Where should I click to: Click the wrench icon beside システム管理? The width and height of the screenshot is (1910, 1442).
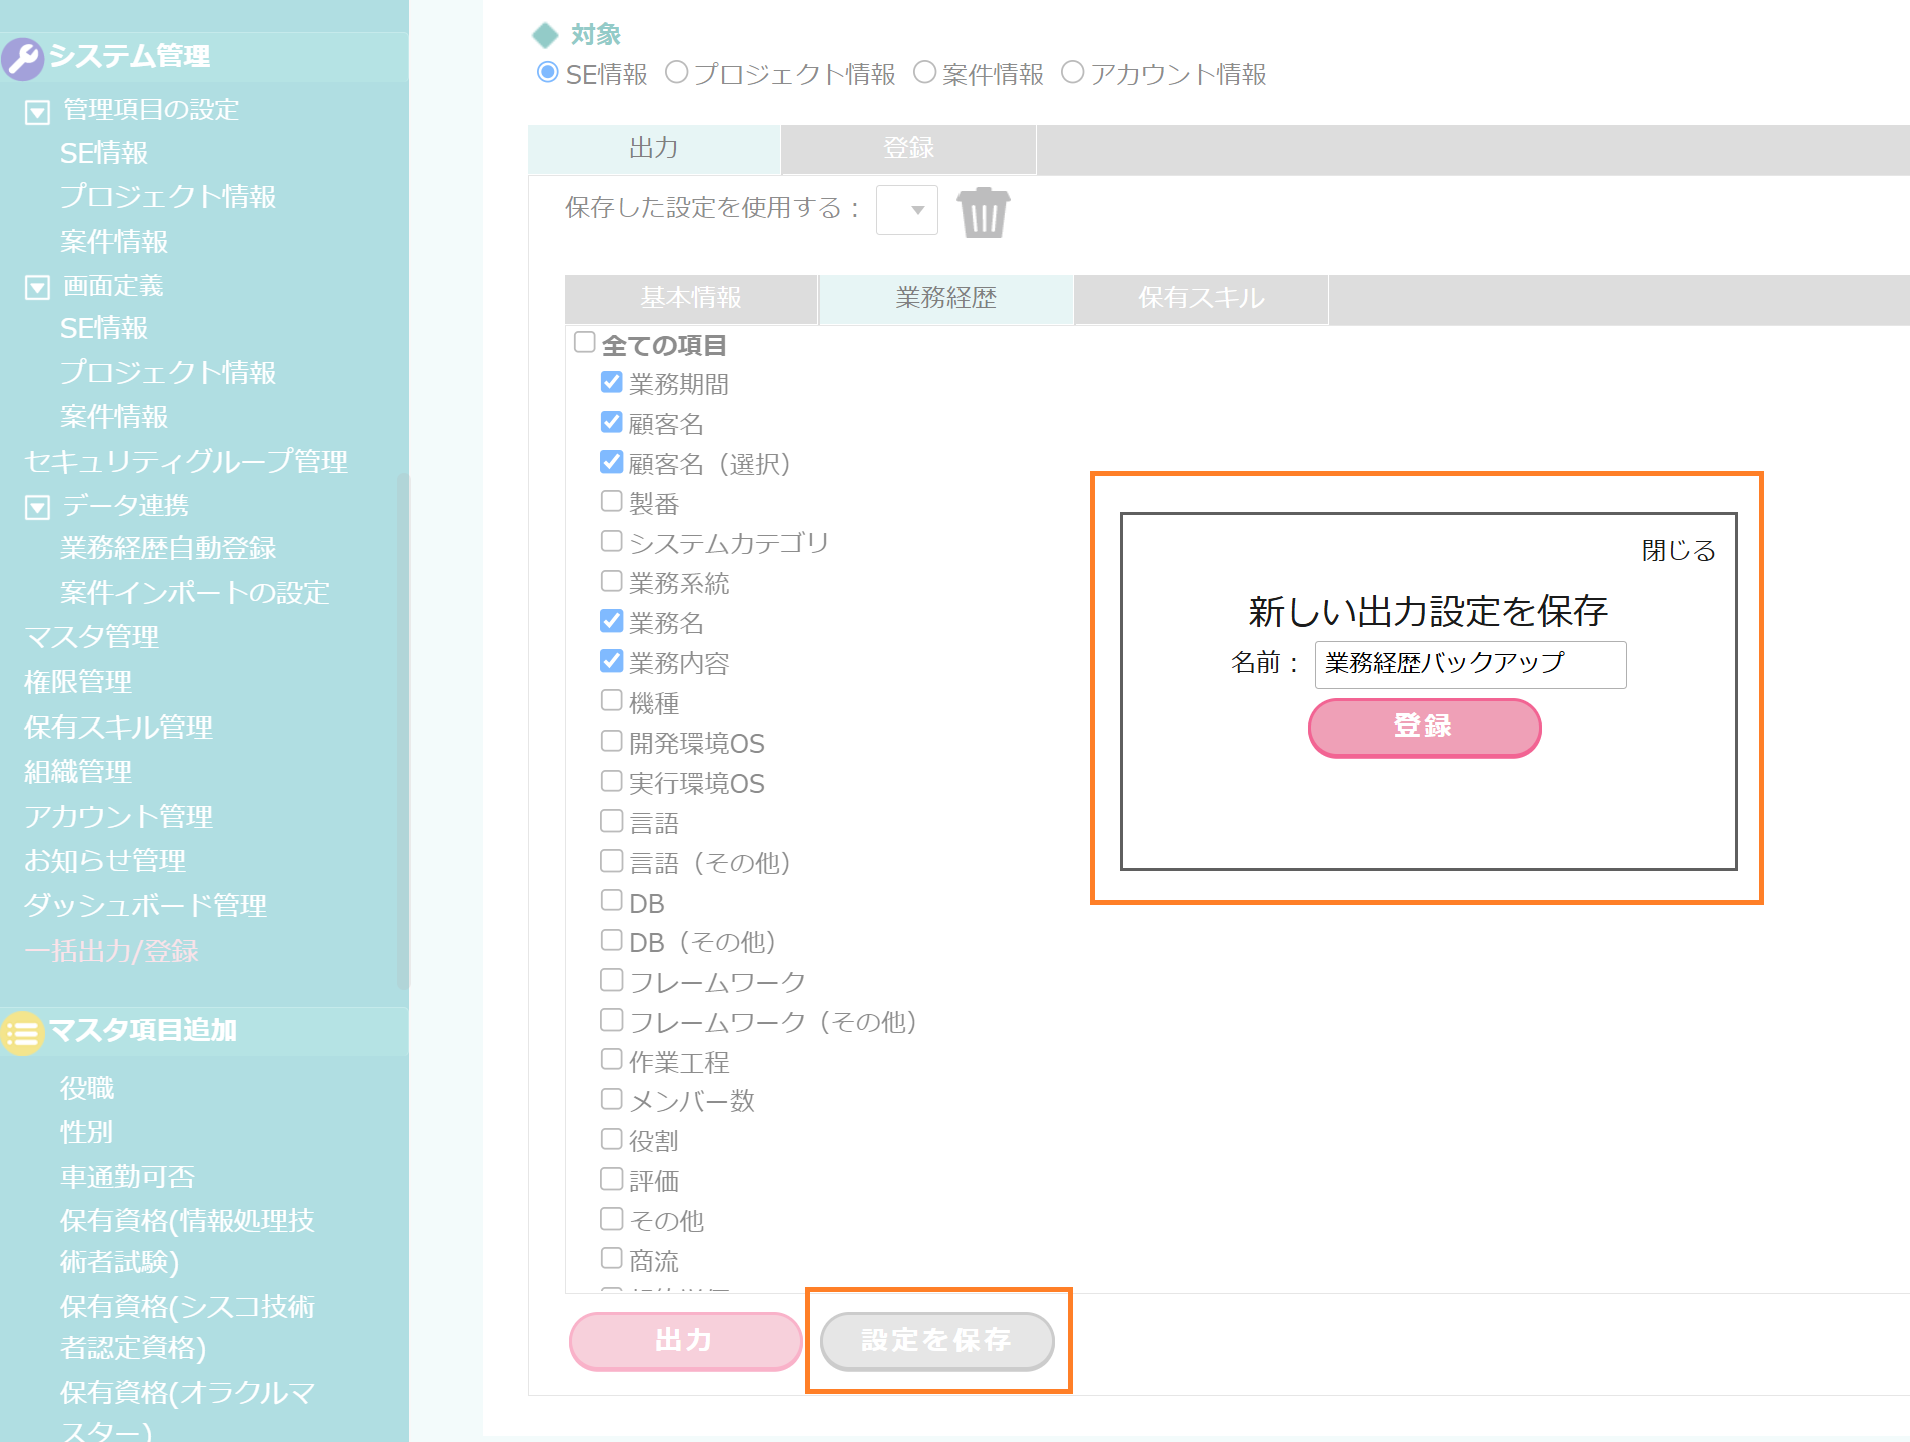pyautogui.click(x=23, y=58)
